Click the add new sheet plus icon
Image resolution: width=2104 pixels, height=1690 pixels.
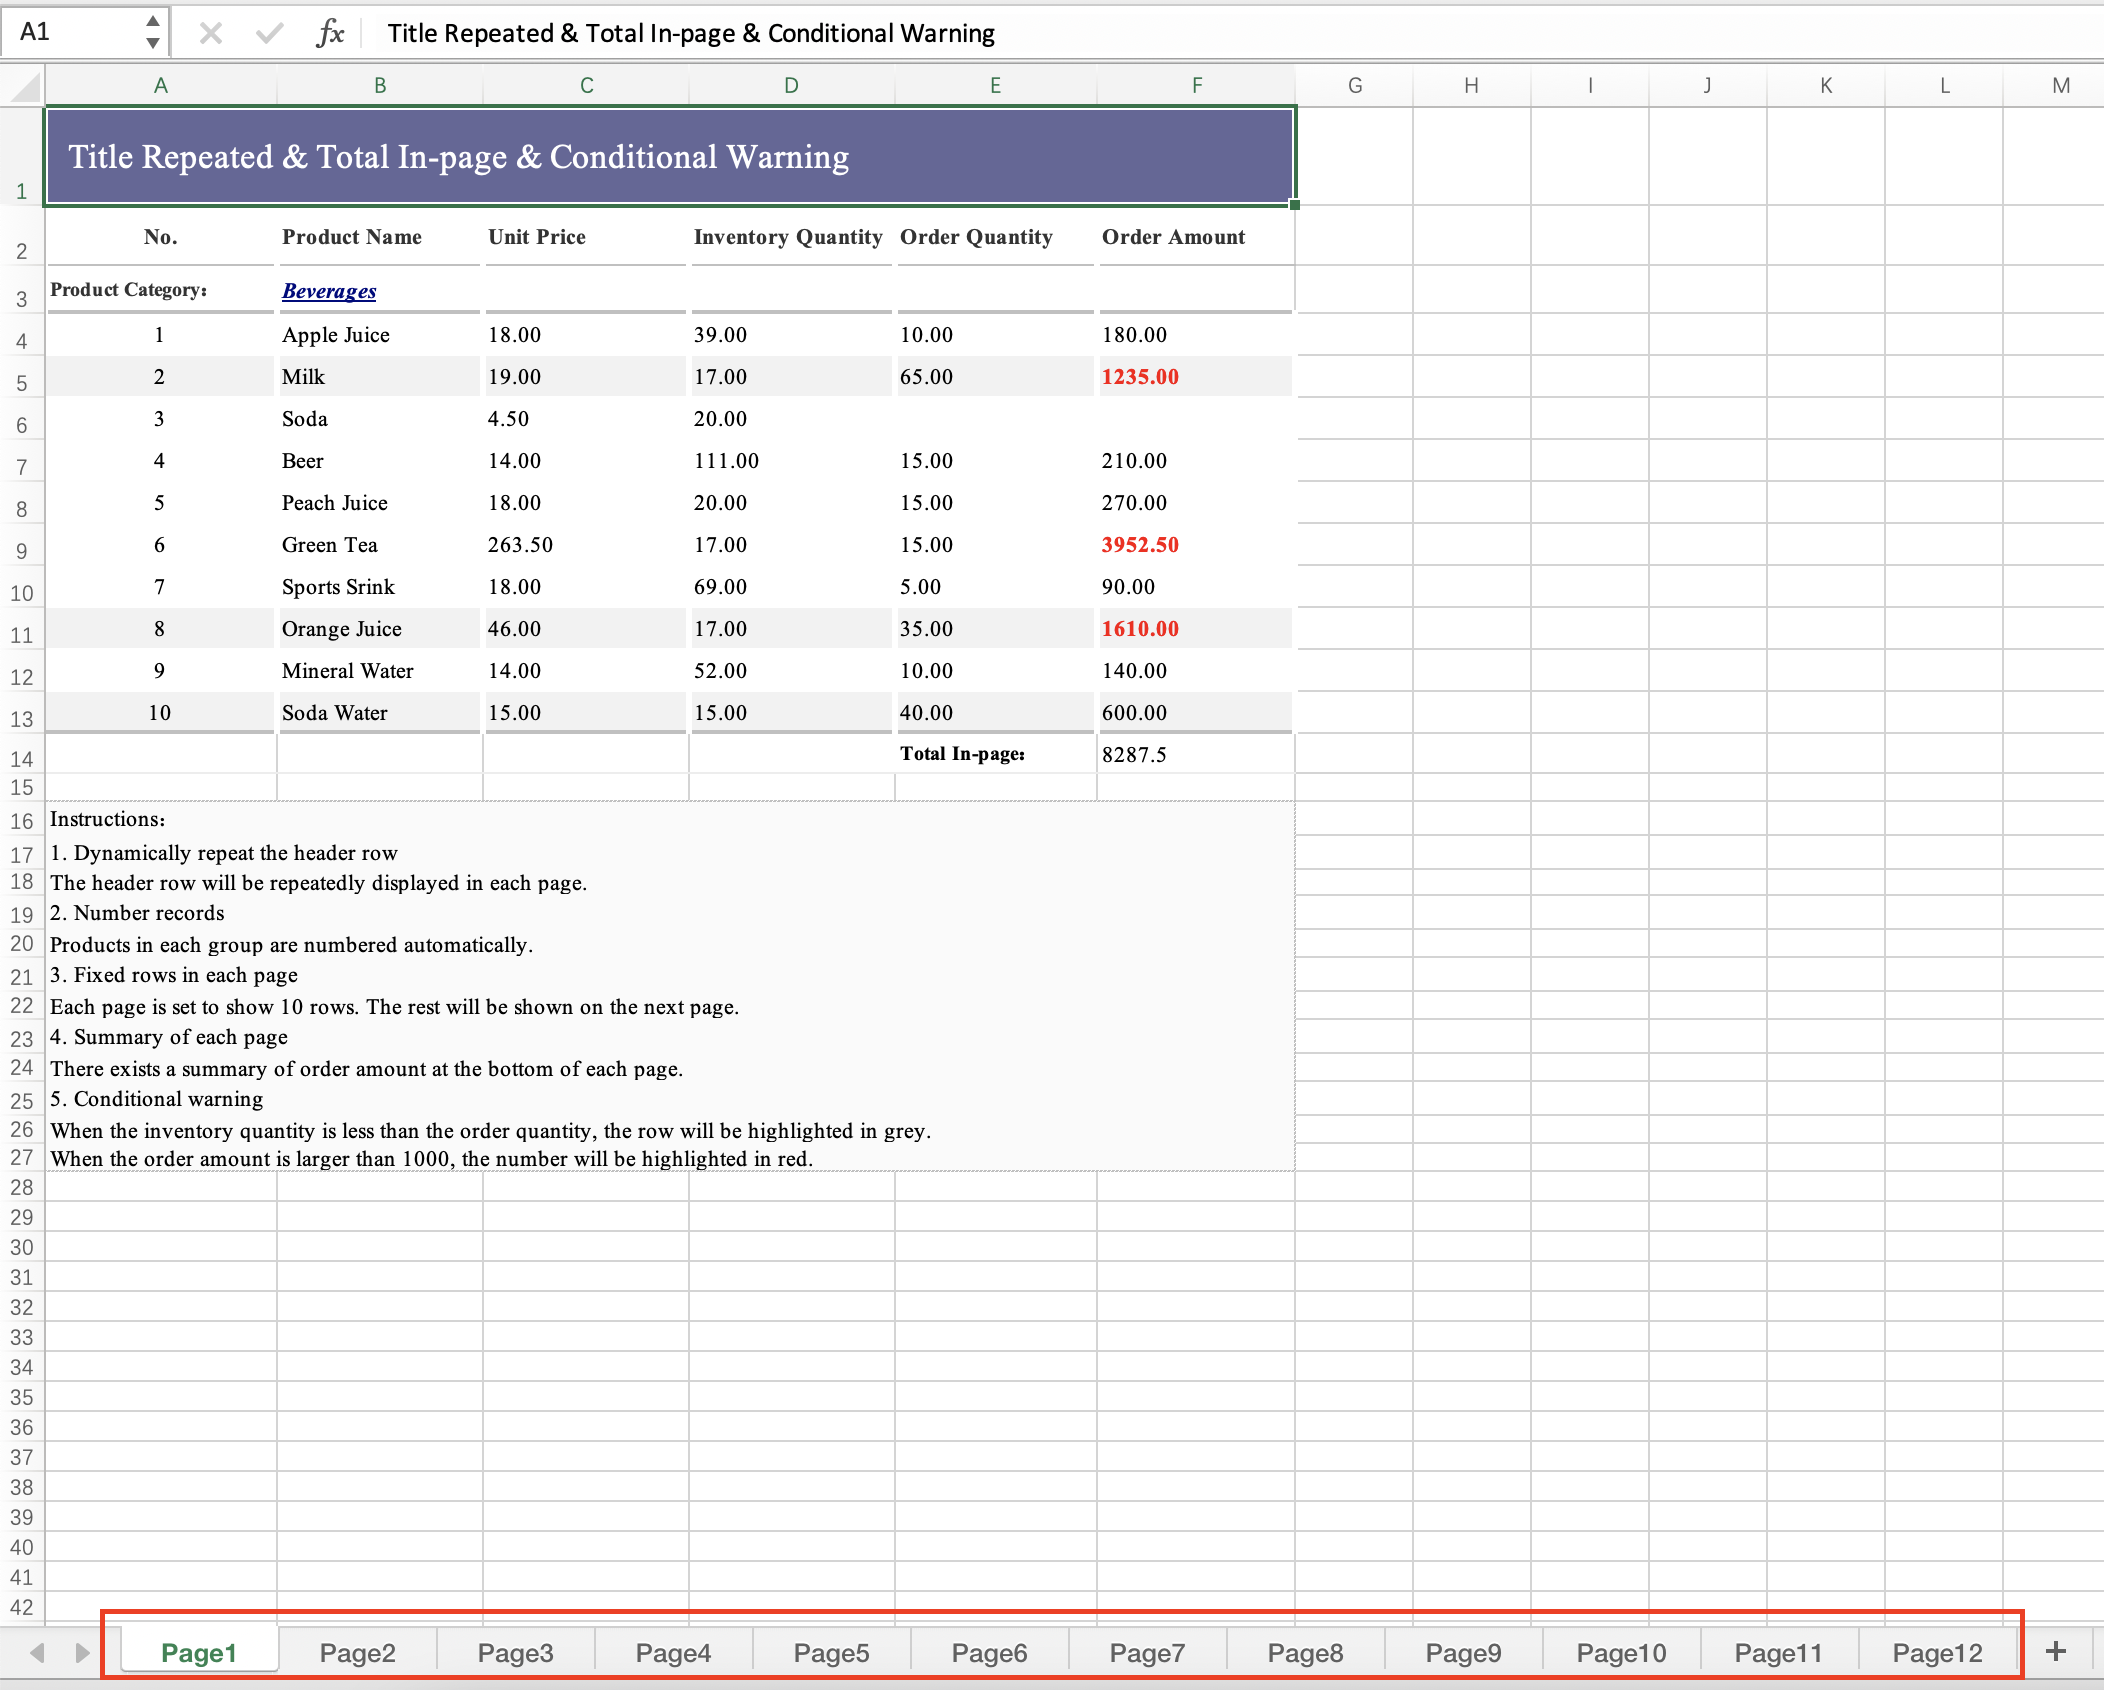[x=2056, y=1652]
